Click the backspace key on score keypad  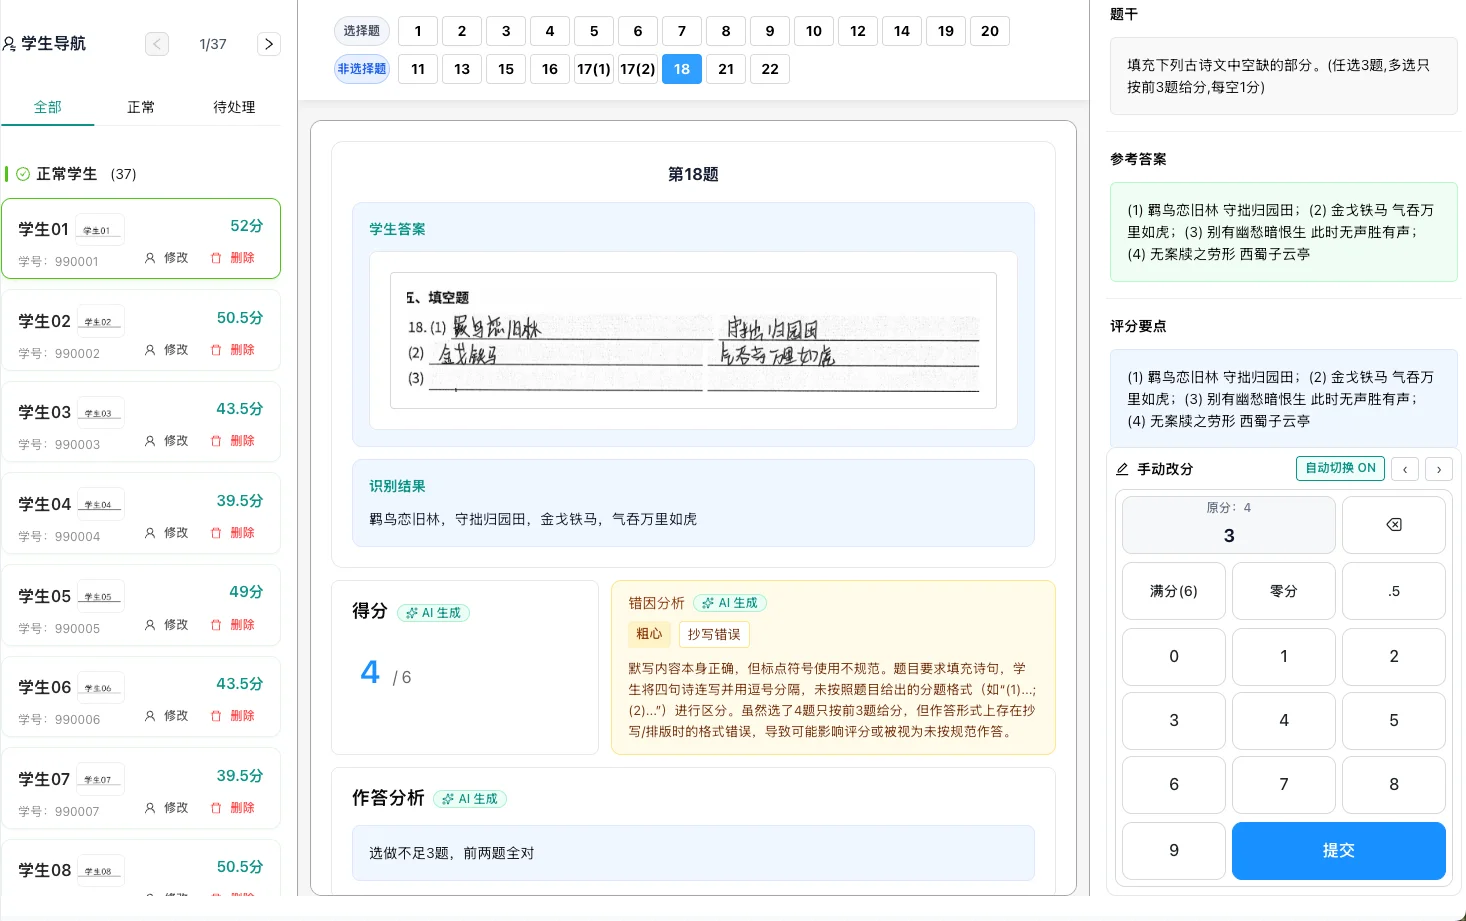(1393, 525)
